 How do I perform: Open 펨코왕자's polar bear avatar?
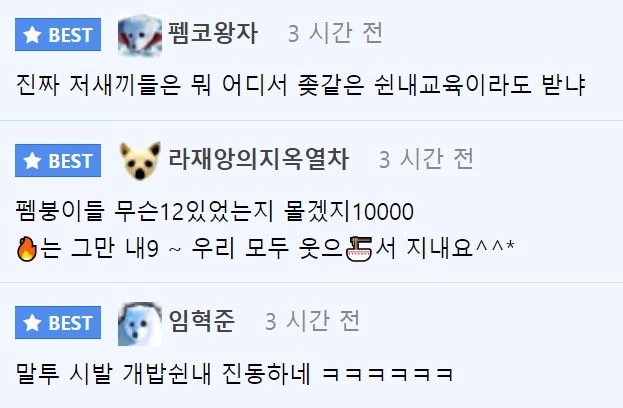[140, 35]
